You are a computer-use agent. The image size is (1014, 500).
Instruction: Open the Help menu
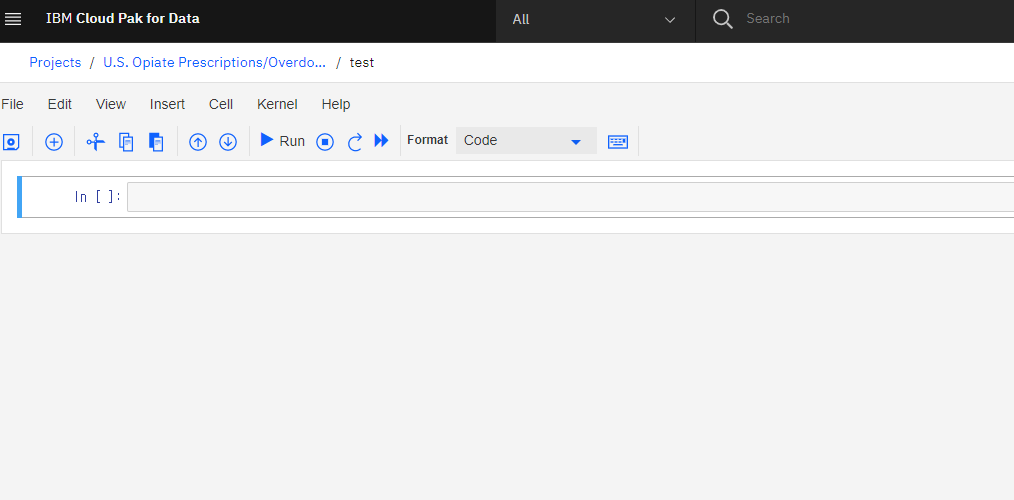click(336, 104)
